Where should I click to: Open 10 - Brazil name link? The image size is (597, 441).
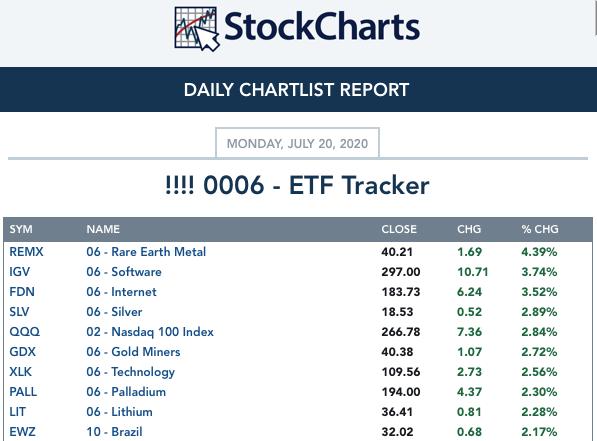pyautogui.click(x=114, y=432)
